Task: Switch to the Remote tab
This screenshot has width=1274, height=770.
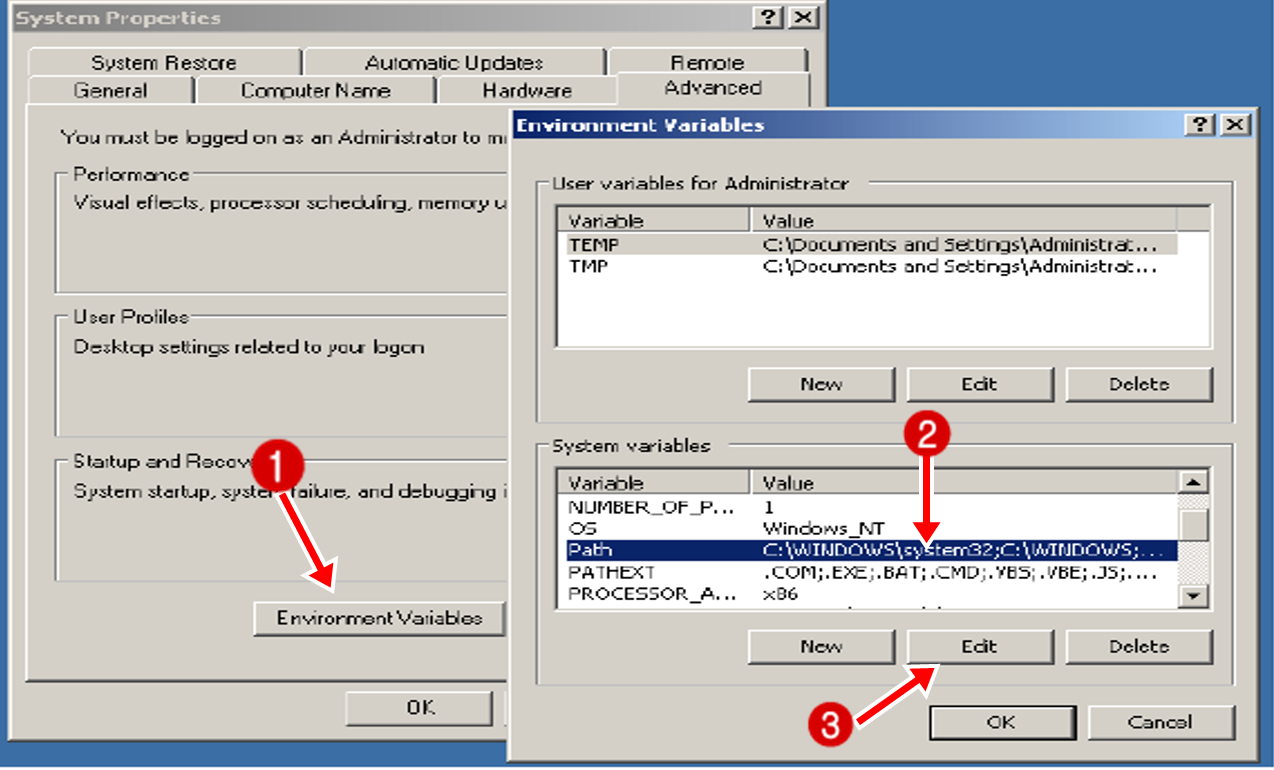Action: 707,61
